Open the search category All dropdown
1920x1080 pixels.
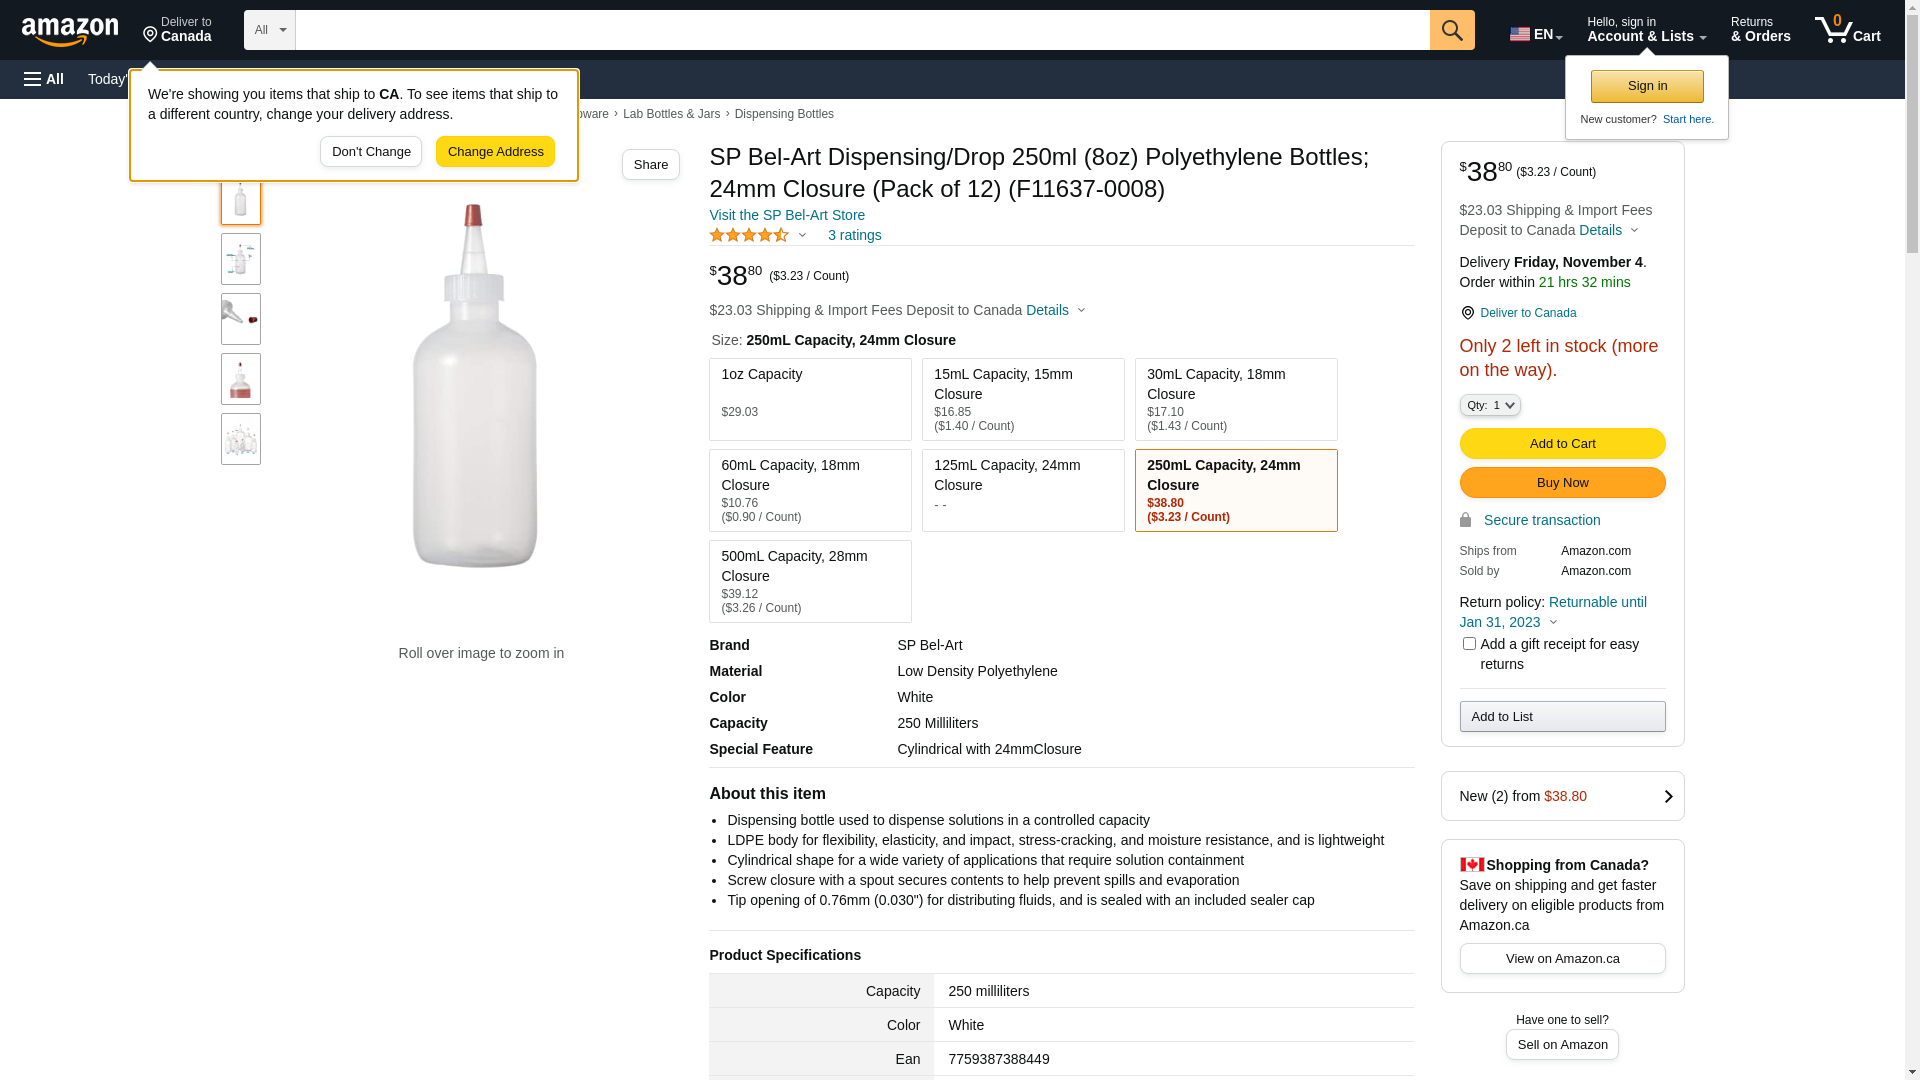pos(270,30)
